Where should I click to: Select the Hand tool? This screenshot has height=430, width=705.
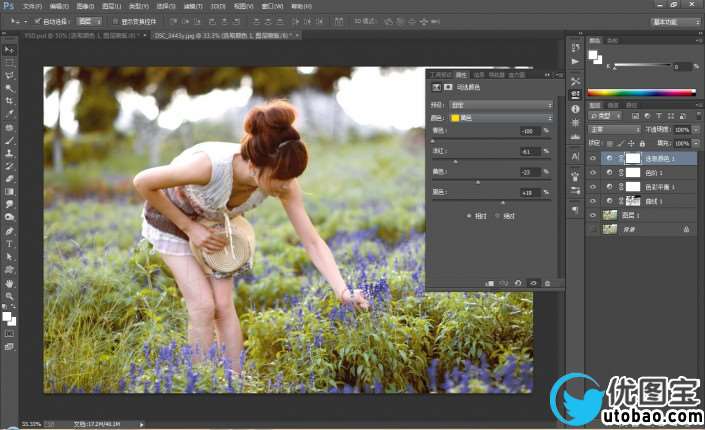point(9,283)
